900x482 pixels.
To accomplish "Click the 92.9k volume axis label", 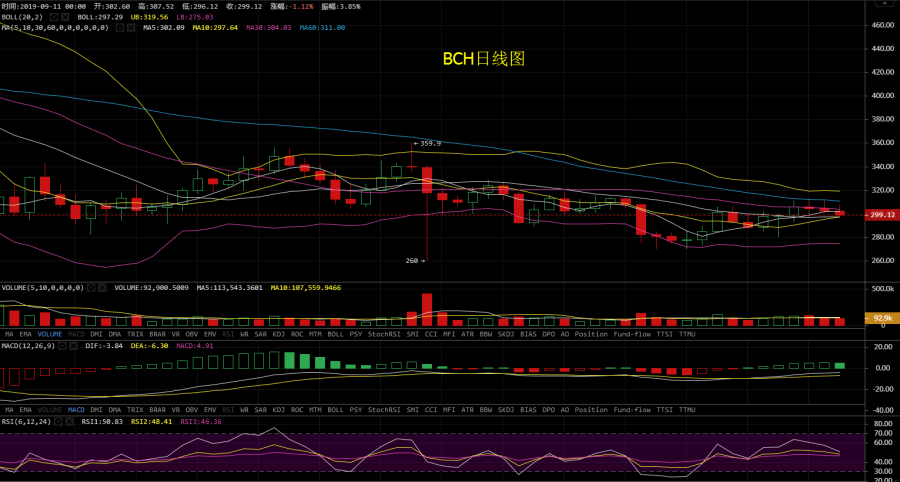I will pyautogui.click(x=881, y=318).
